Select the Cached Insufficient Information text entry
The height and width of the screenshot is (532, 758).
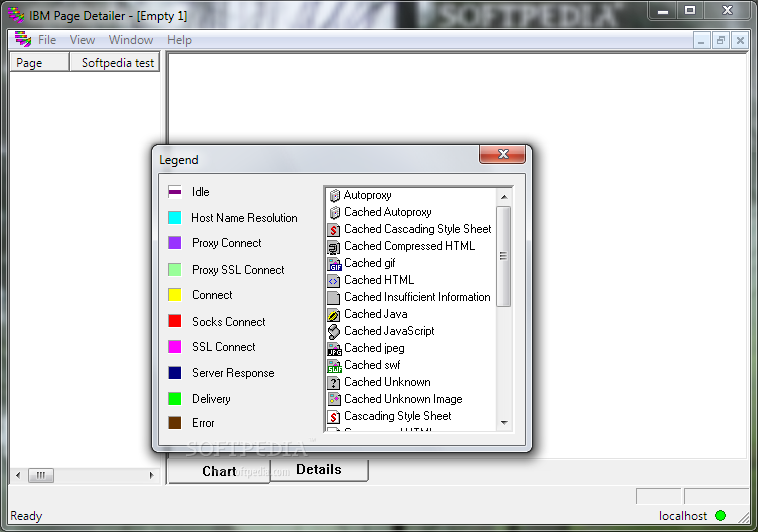(417, 297)
